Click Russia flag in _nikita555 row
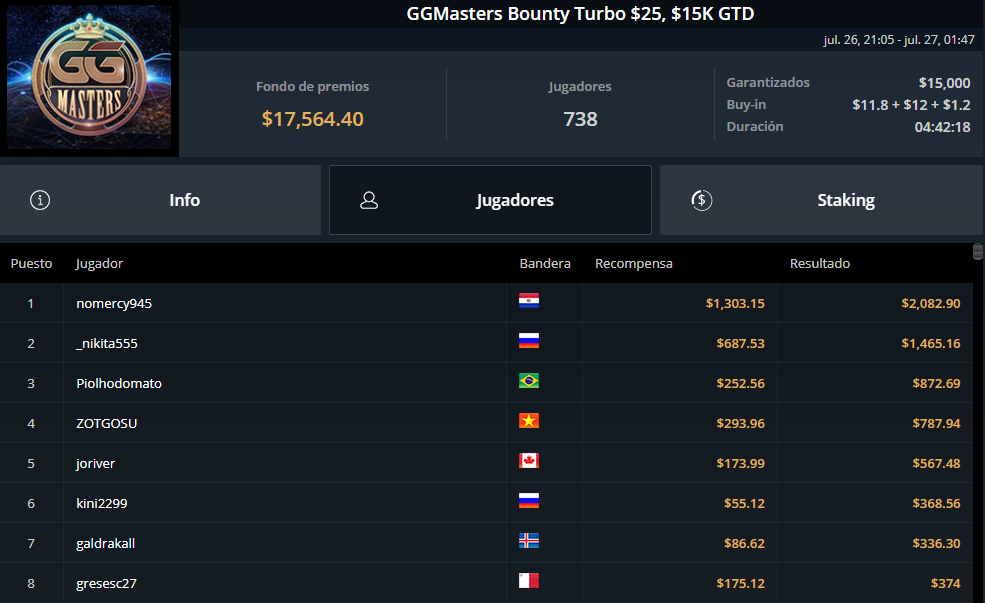Image resolution: width=985 pixels, height=603 pixels. pyautogui.click(x=529, y=341)
